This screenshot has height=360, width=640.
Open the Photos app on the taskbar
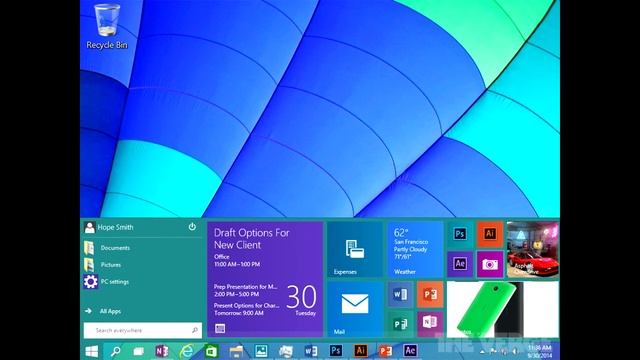(261, 351)
